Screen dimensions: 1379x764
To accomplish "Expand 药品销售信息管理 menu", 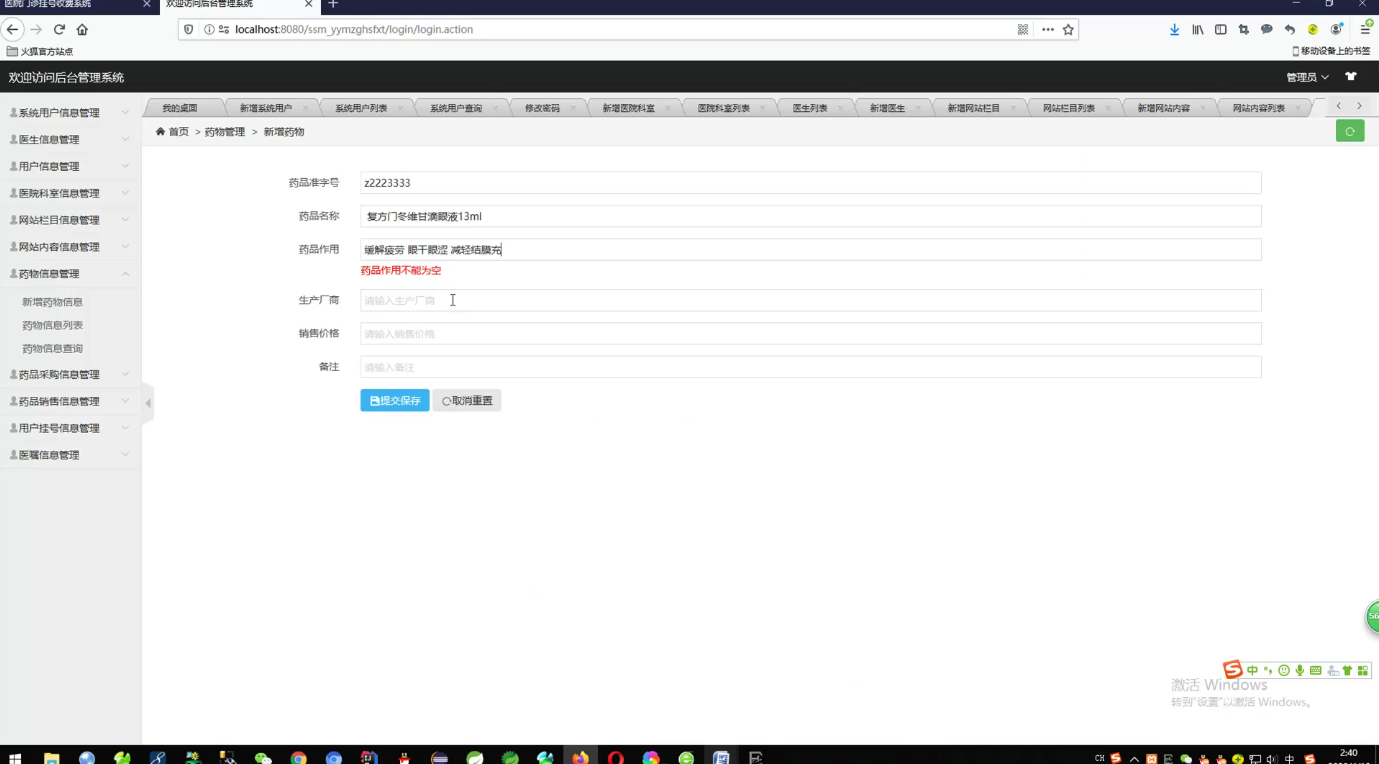I will [x=70, y=401].
